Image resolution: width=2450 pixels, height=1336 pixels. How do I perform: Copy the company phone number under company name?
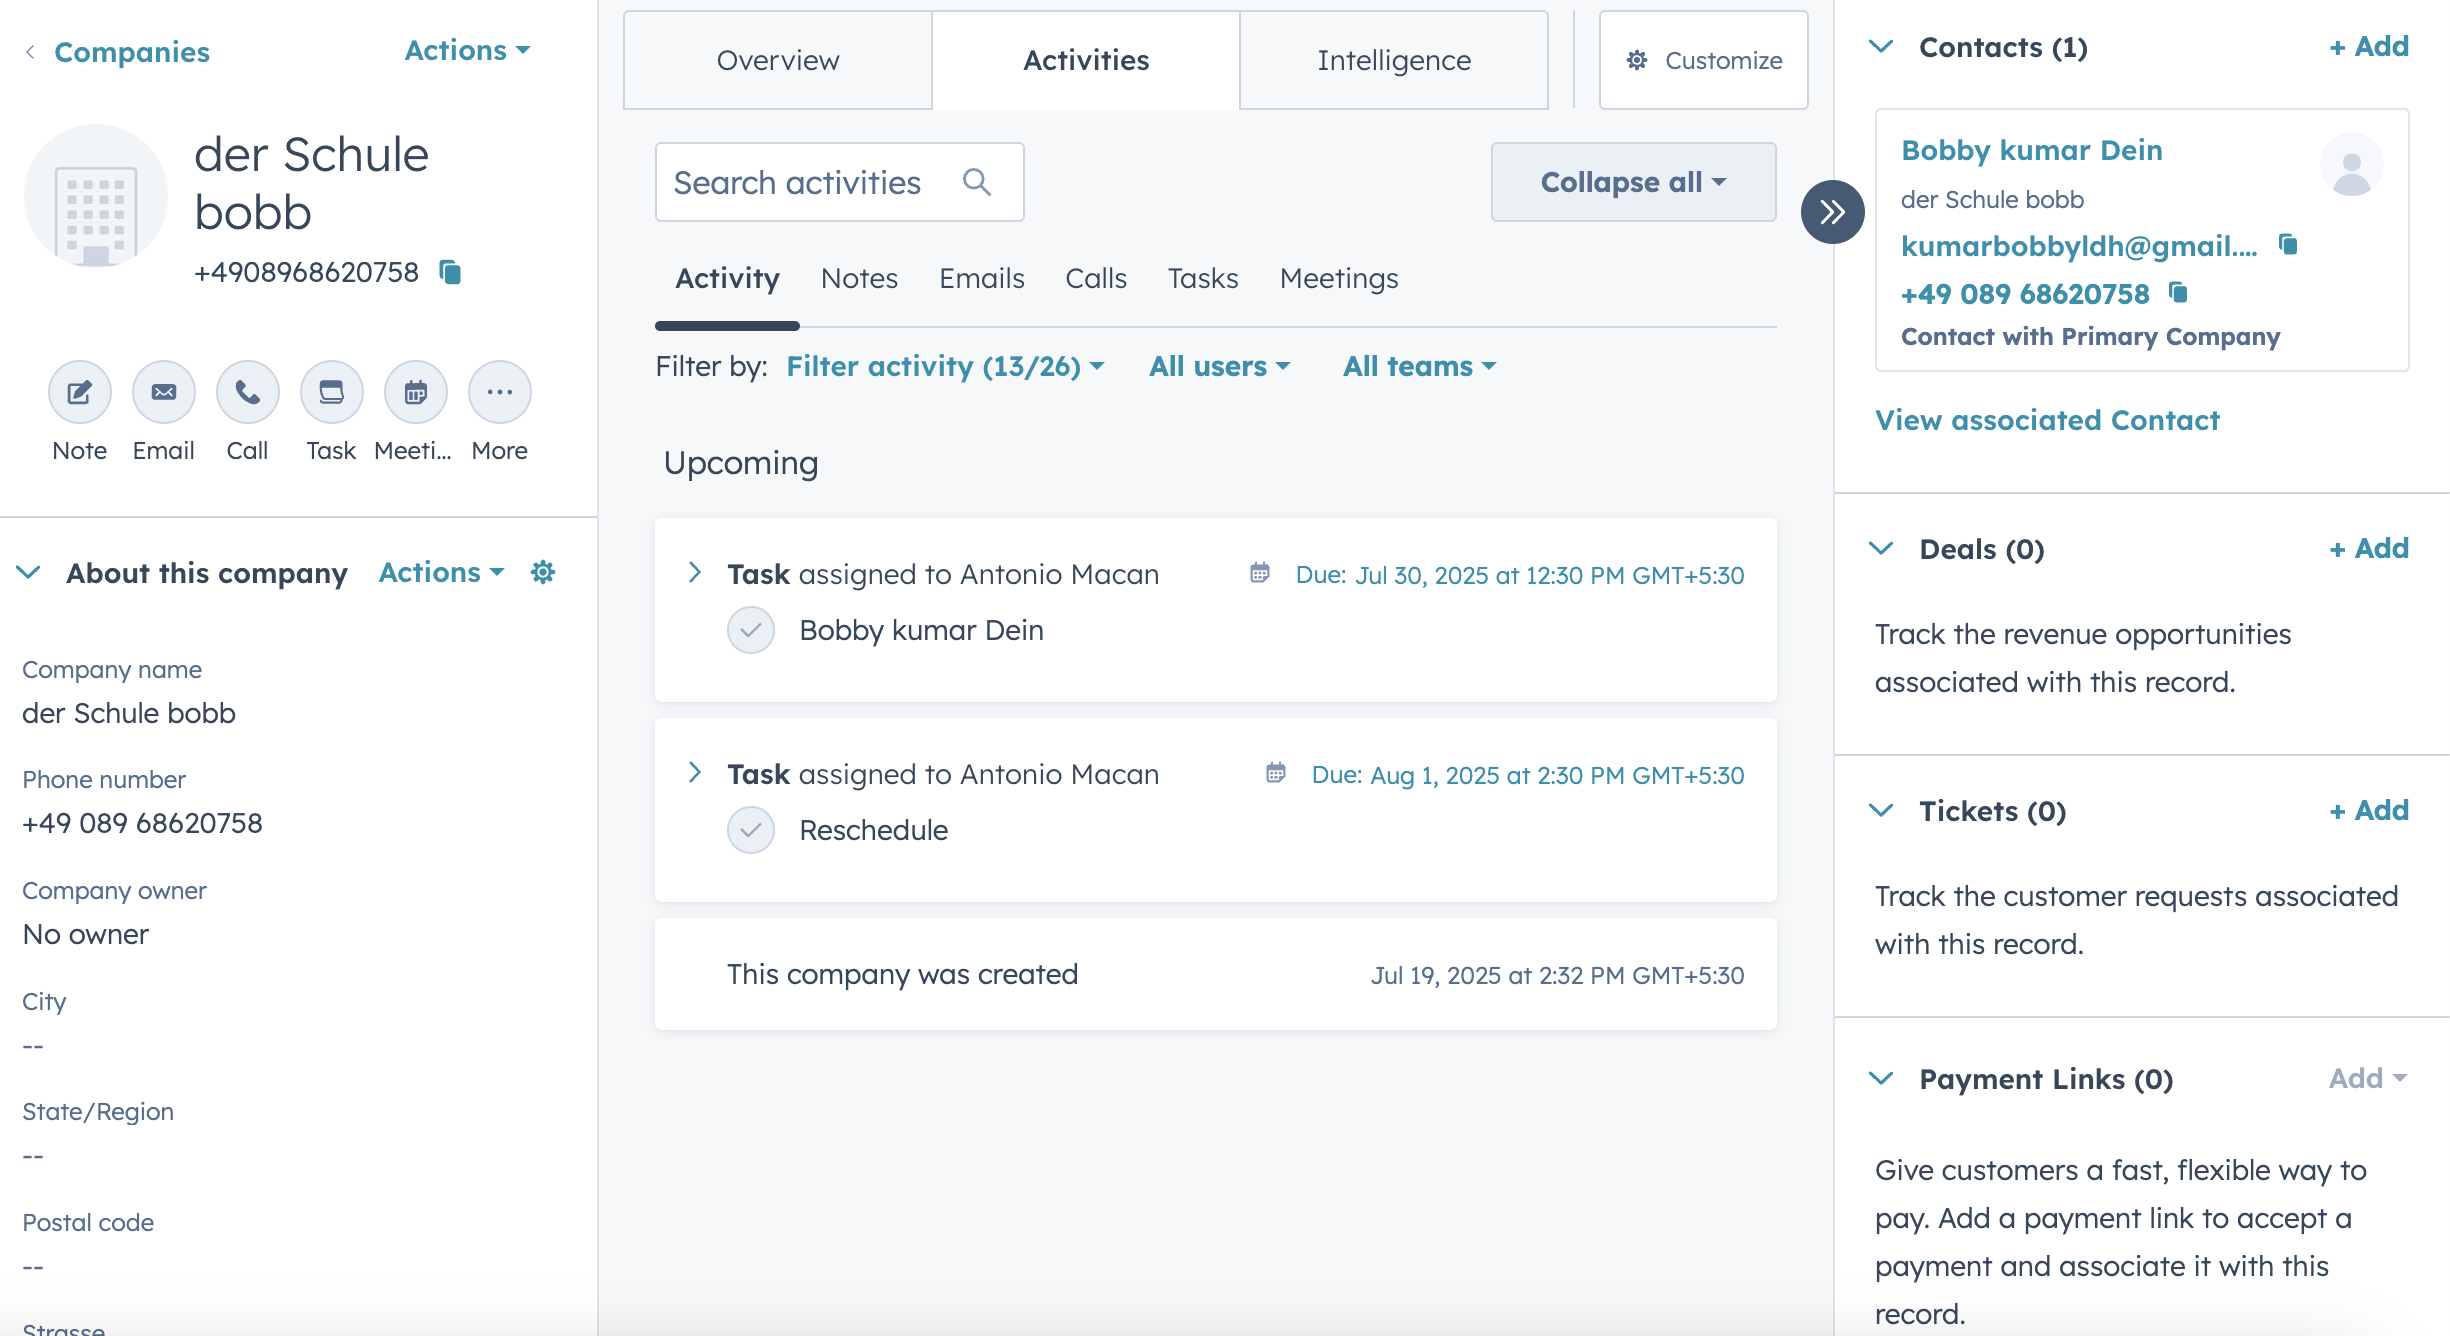[450, 272]
